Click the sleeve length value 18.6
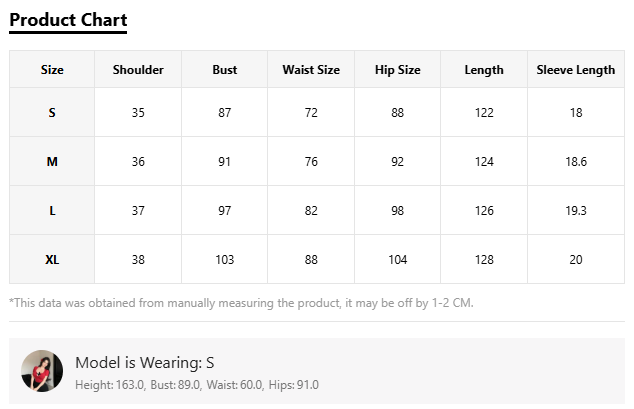 click(x=576, y=162)
